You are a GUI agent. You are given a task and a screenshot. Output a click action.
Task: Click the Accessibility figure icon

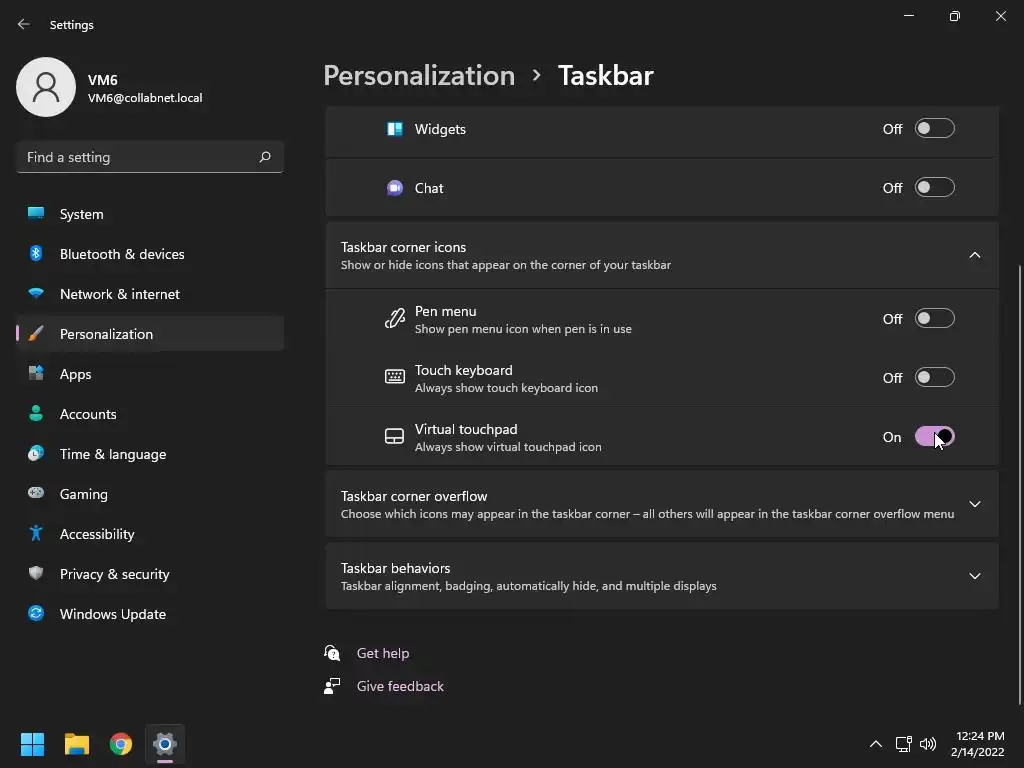tap(36, 534)
